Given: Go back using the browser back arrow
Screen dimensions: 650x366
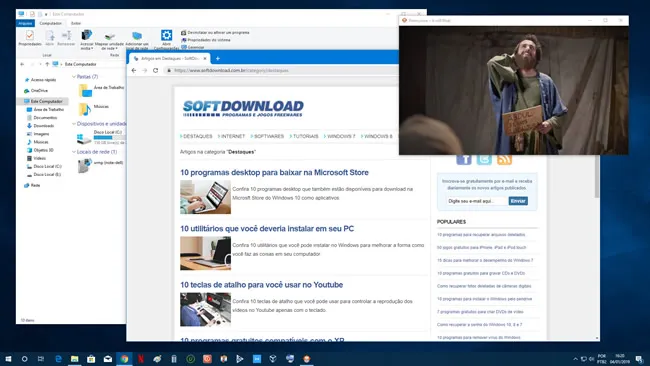Looking at the screenshot, I should pyautogui.click(x=134, y=70).
